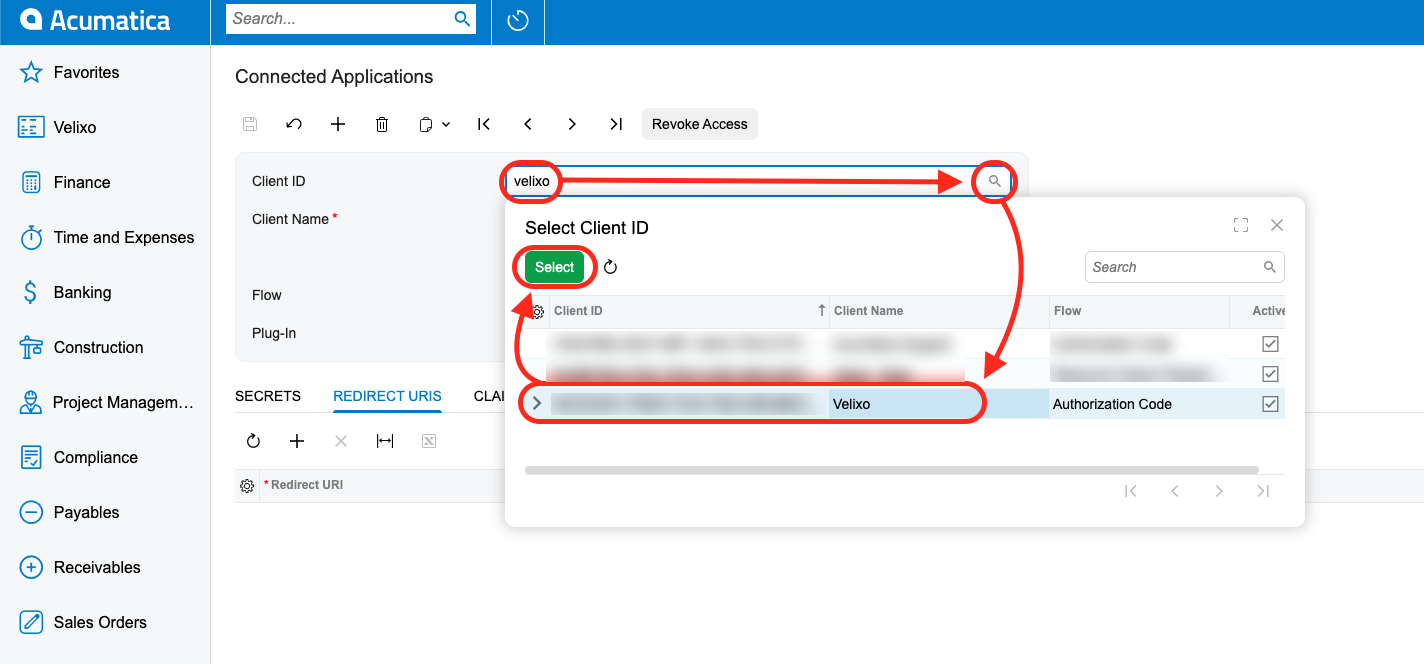
Task: Click the horizontal scrollbar in dialog
Action: 892,470
